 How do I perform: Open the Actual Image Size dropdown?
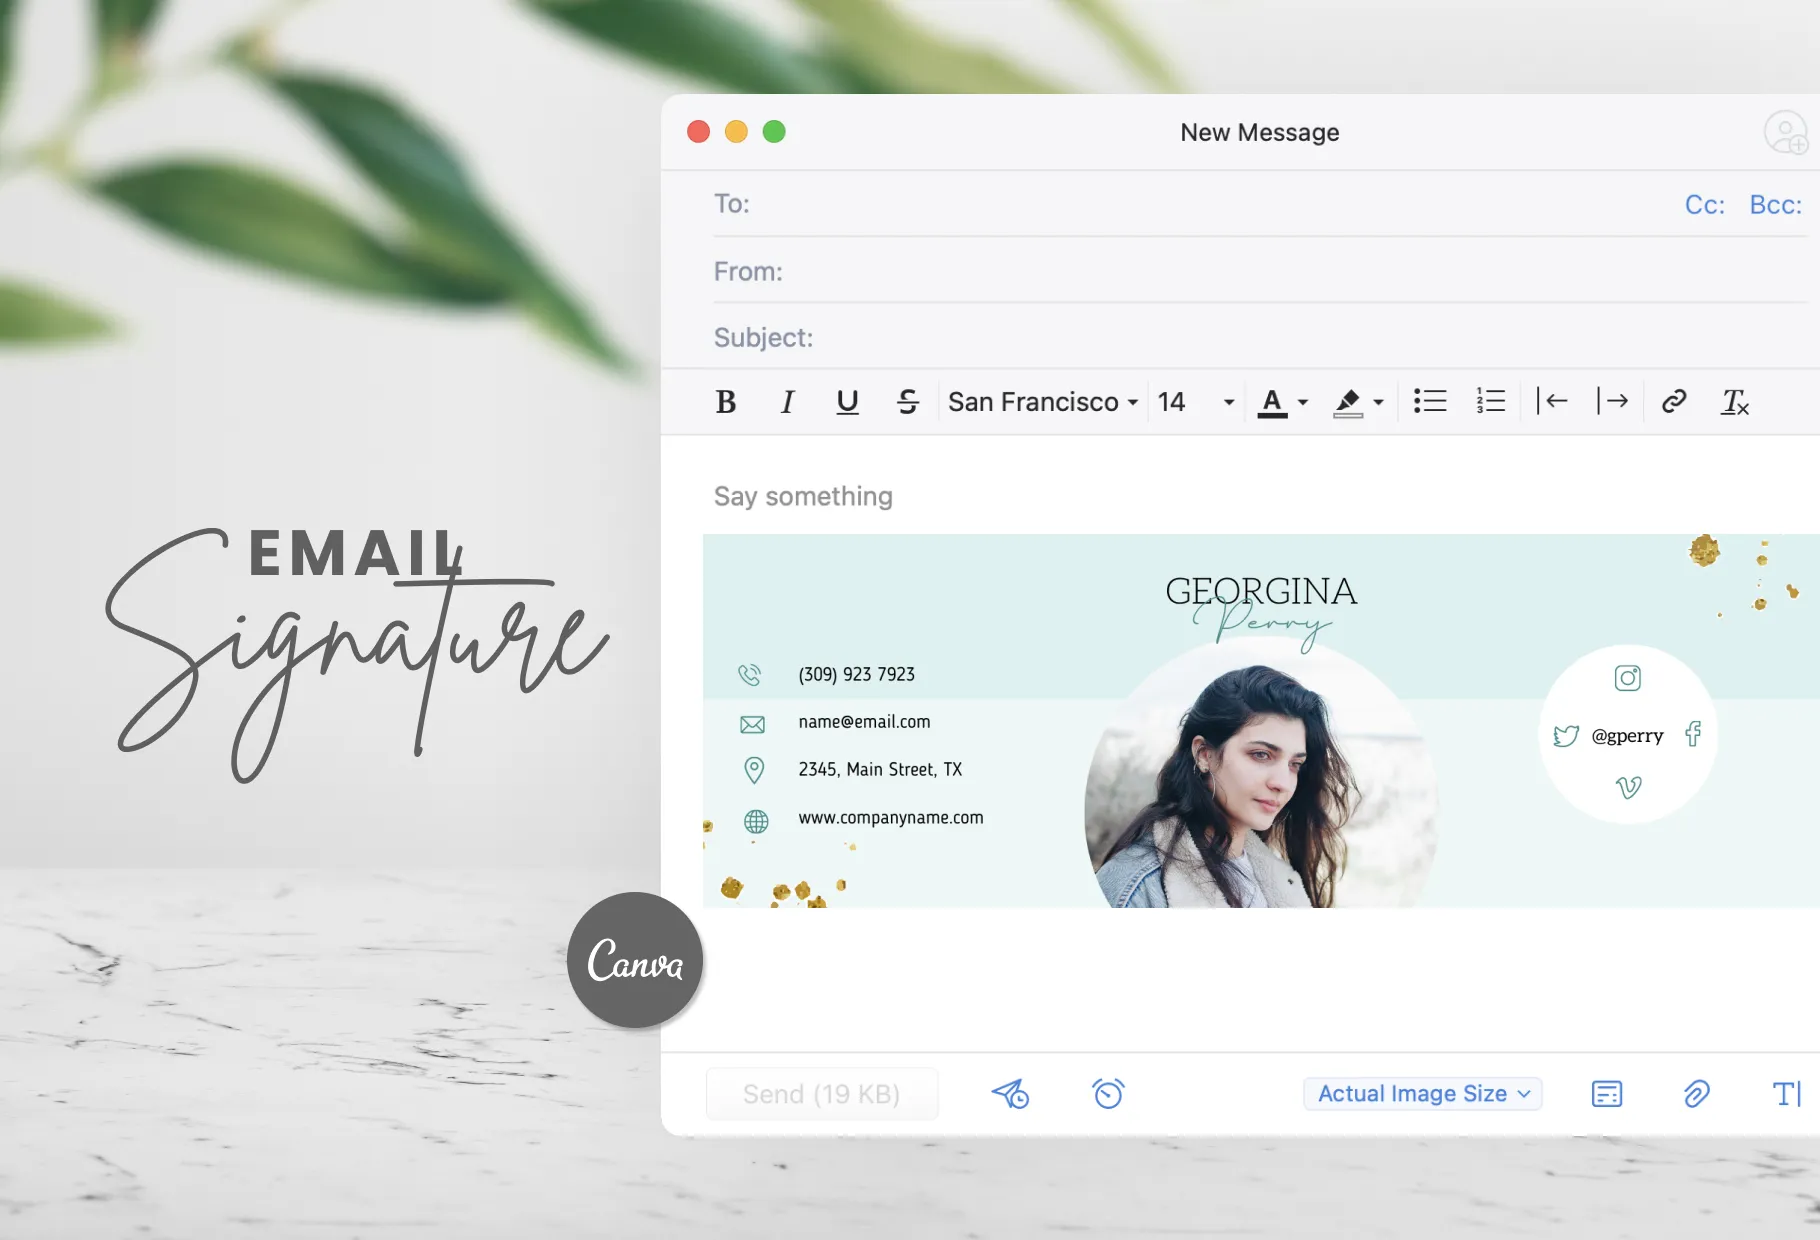click(x=1422, y=1093)
